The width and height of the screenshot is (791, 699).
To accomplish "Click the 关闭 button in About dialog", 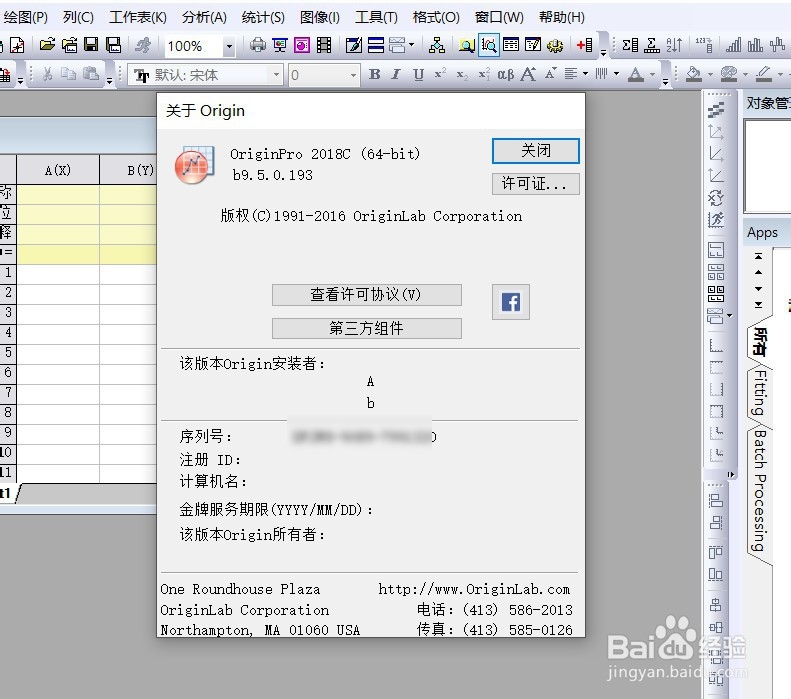I will click(536, 150).
